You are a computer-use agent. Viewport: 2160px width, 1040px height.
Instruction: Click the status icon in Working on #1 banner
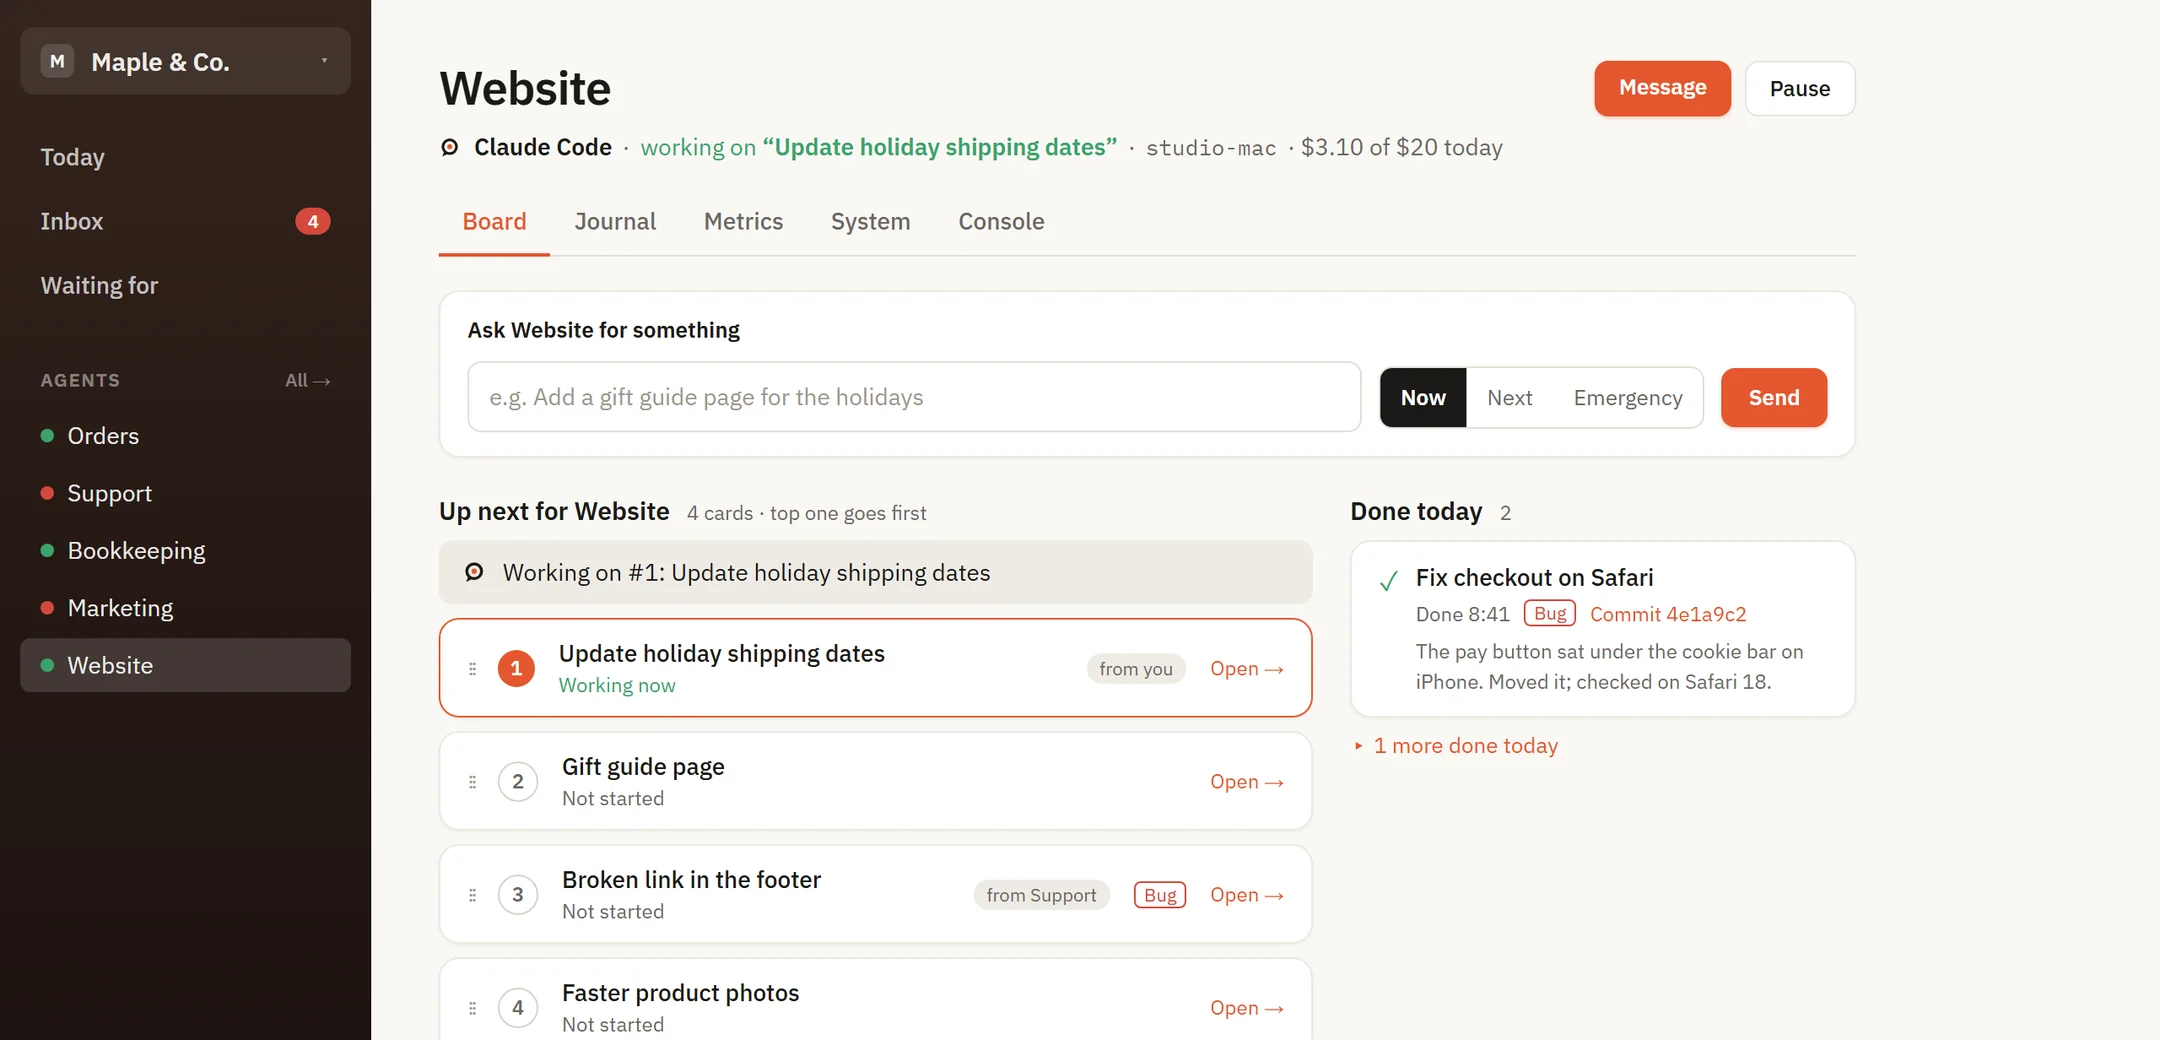(474, 572)
